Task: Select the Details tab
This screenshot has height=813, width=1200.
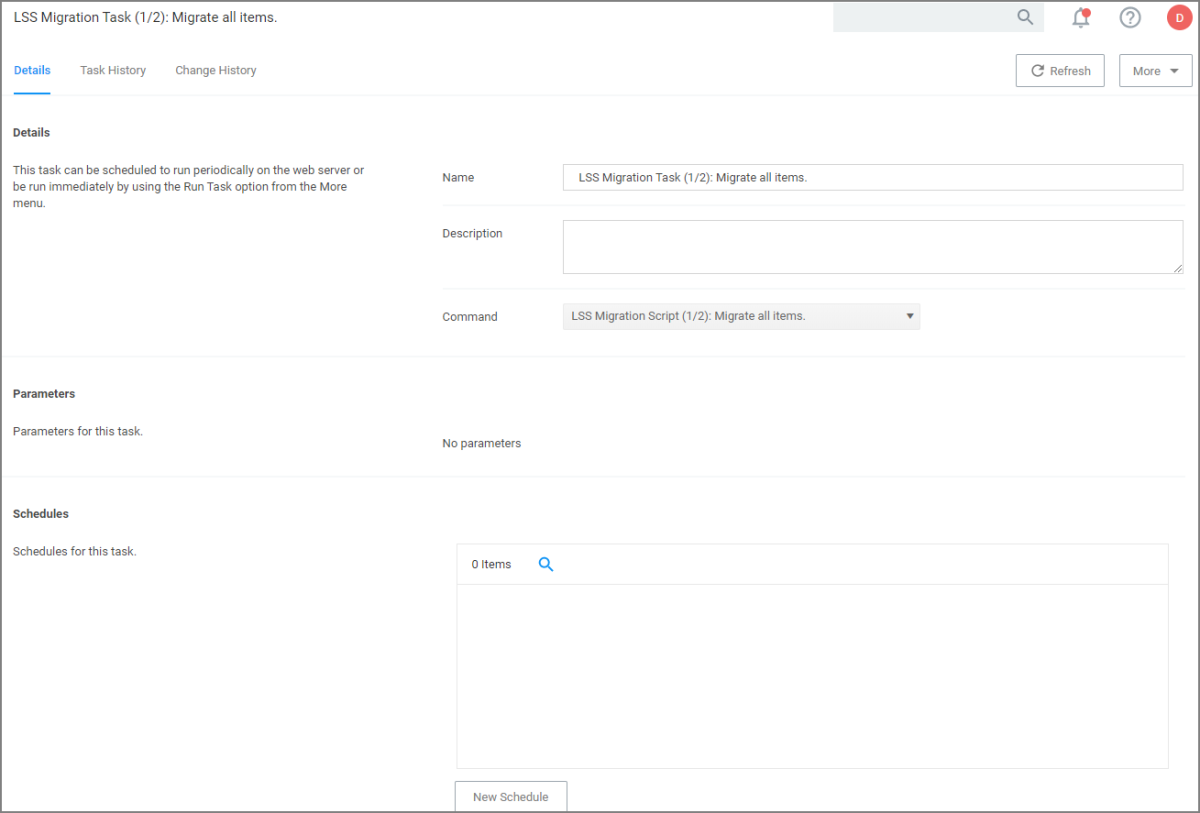Action: coord(32,71)
